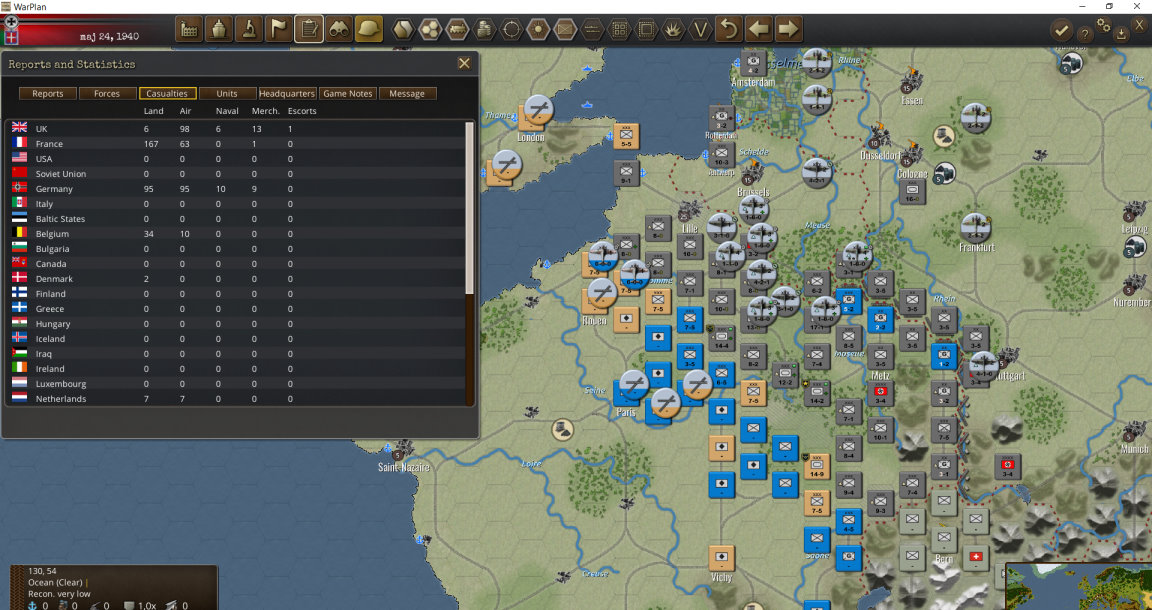Screen dimensions: 1152x610
Task: Select the France casualties row
Action: 235,143
